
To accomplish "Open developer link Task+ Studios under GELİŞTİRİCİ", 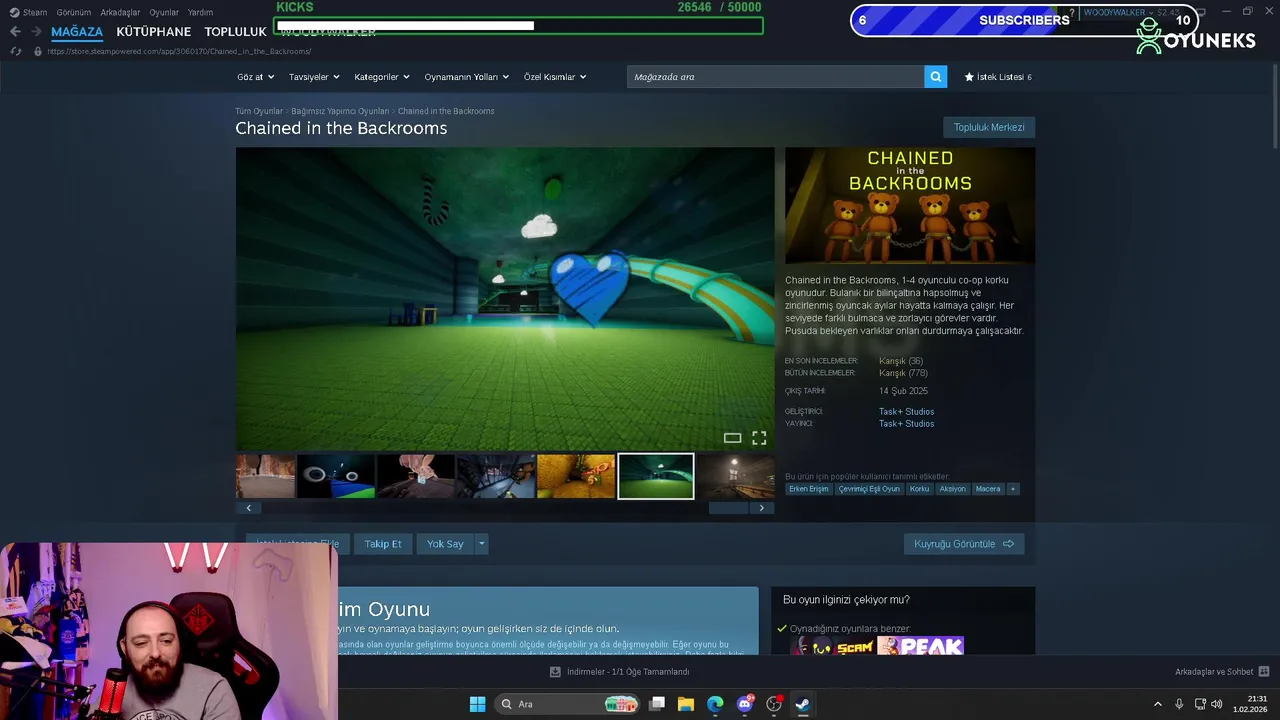I will 906,411.
